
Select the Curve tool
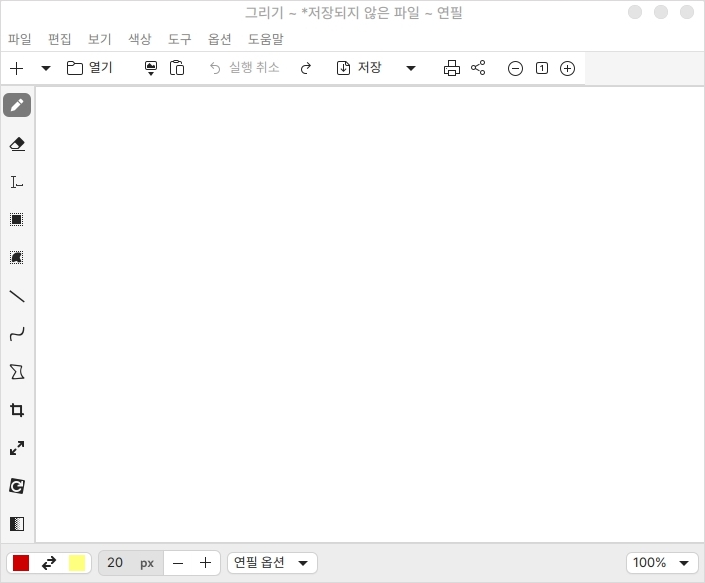(x=17, y=334)
